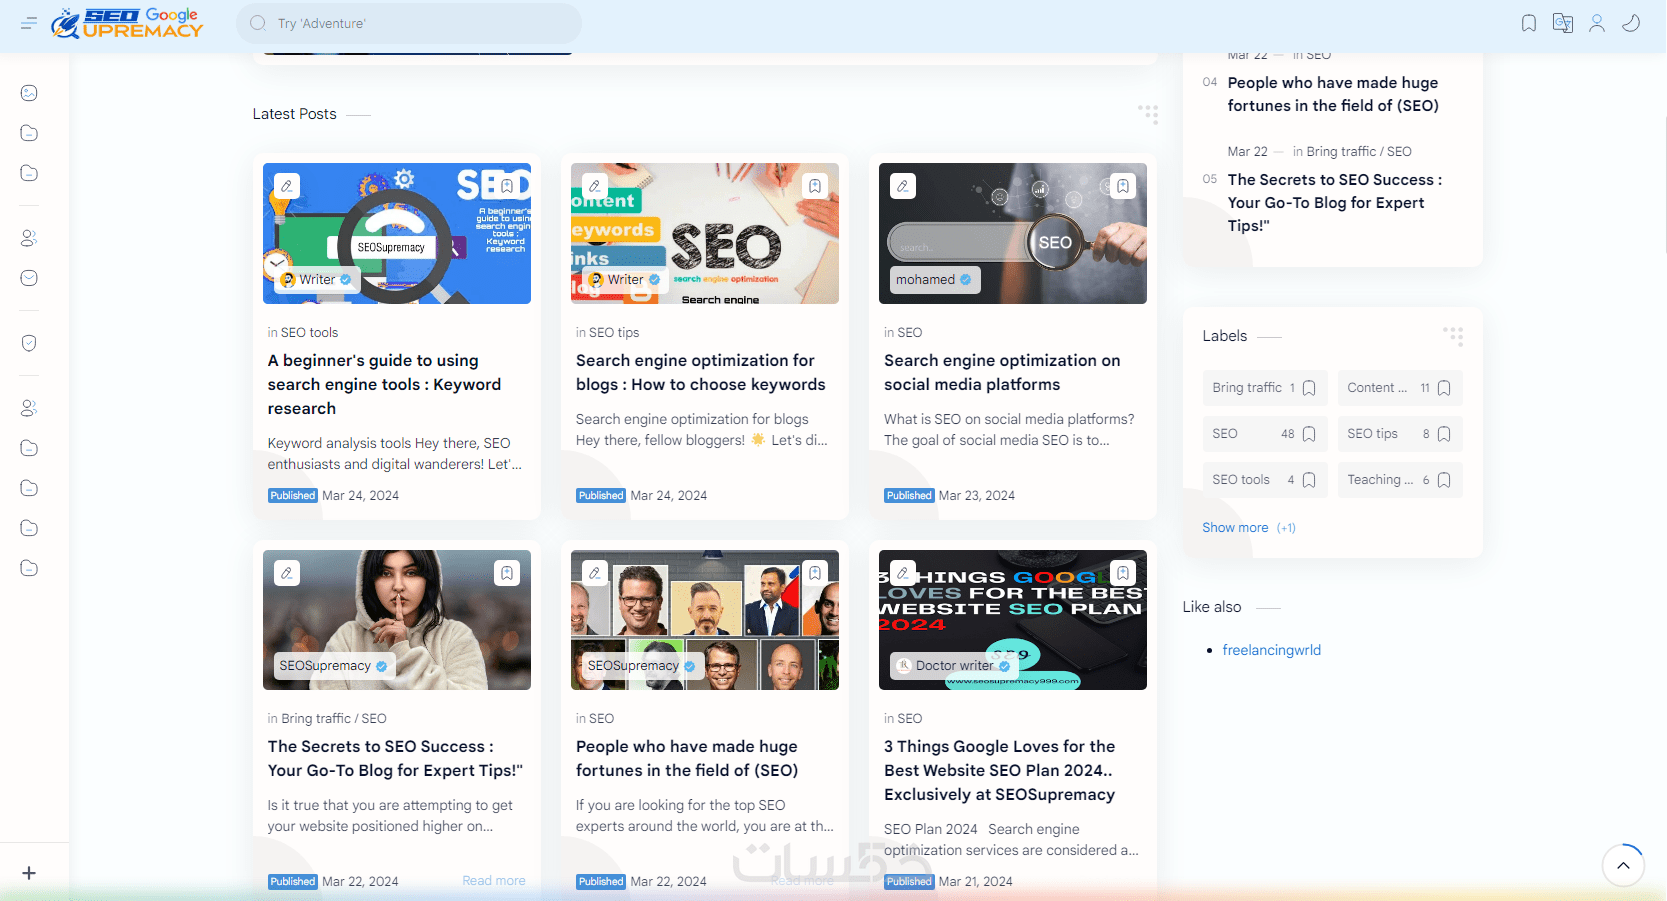Open the mail envelope icon in the sidebar
Viewport: 1667px width, 901px height.
(x=29, y=278)
